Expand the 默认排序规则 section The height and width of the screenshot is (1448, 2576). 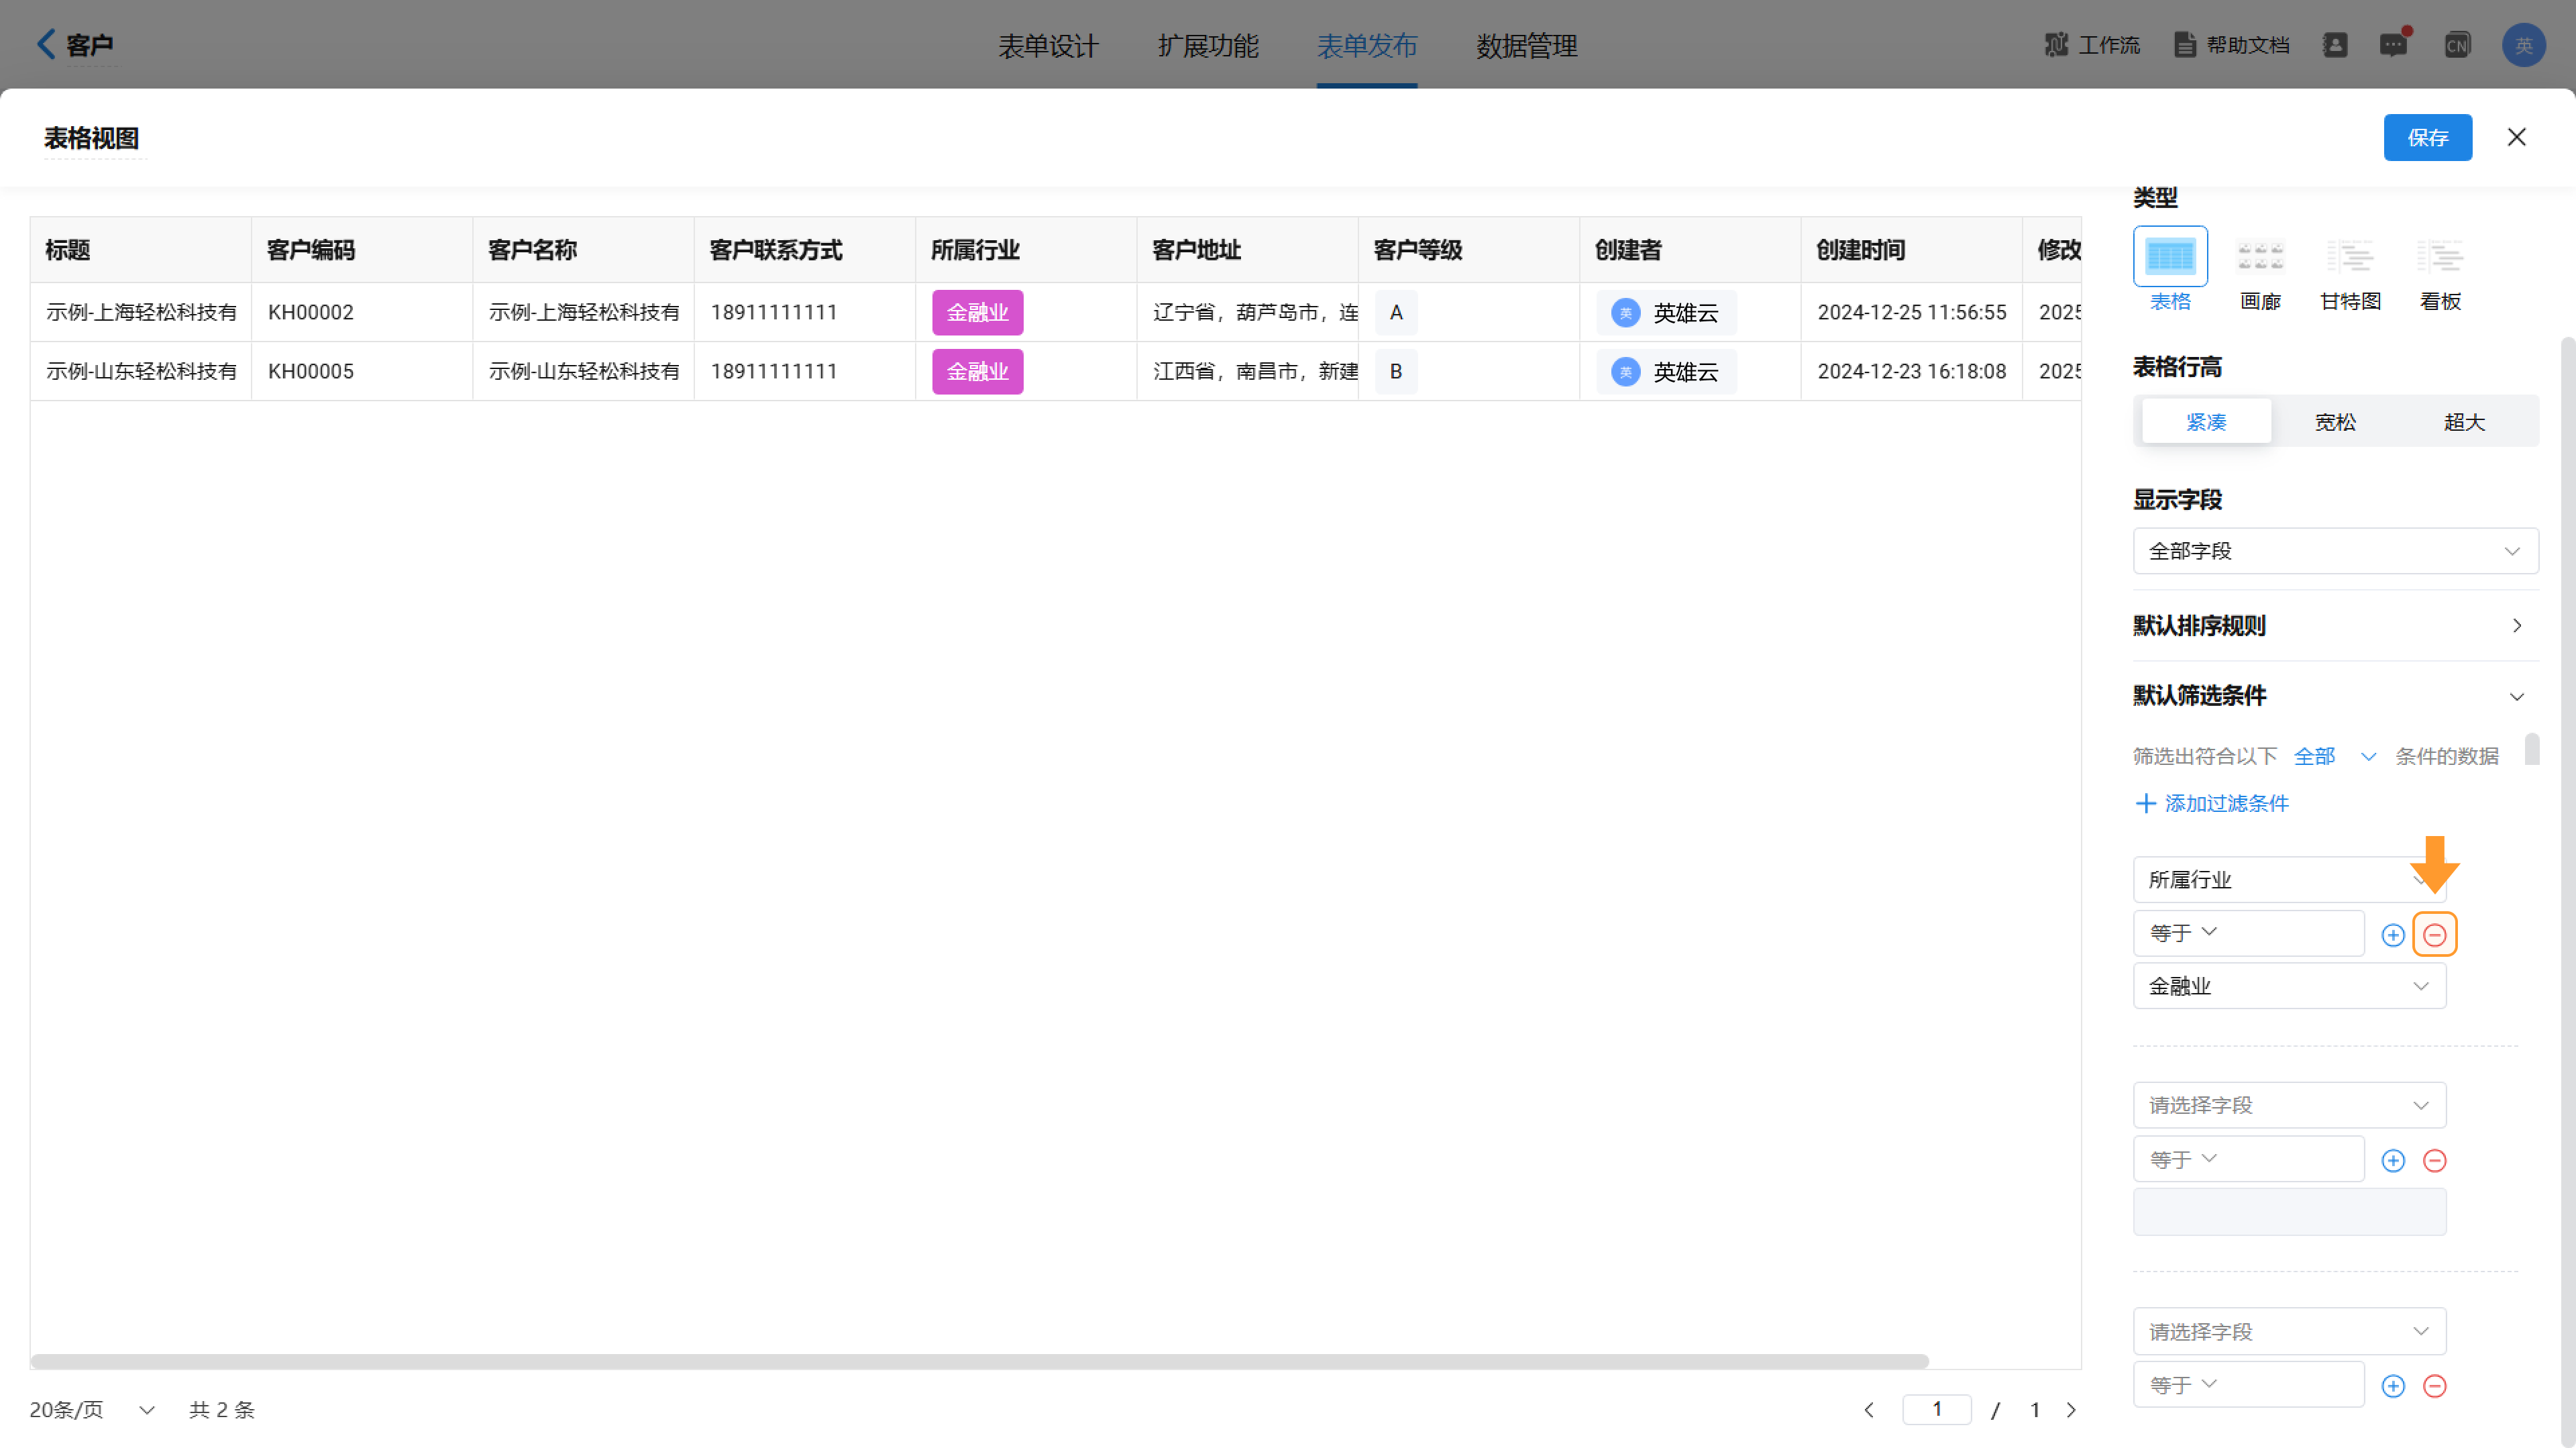point(2335,626)
